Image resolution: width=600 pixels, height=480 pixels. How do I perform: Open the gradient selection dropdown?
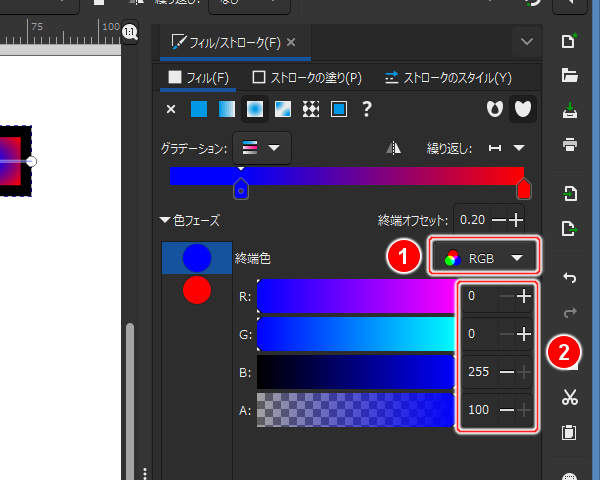261,148
